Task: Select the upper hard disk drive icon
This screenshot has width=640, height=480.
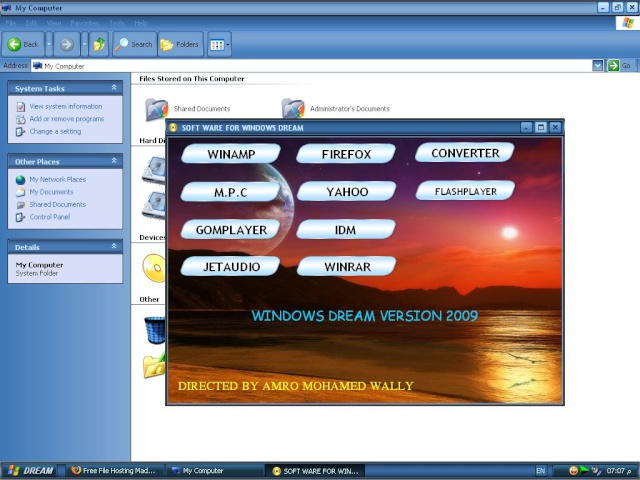Action: pos(153,170)
